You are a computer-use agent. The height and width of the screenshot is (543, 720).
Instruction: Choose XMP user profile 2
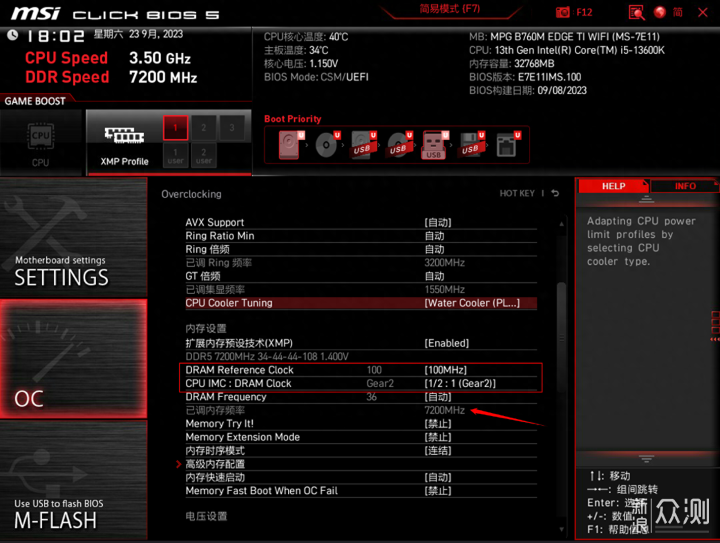click(203, 156)
